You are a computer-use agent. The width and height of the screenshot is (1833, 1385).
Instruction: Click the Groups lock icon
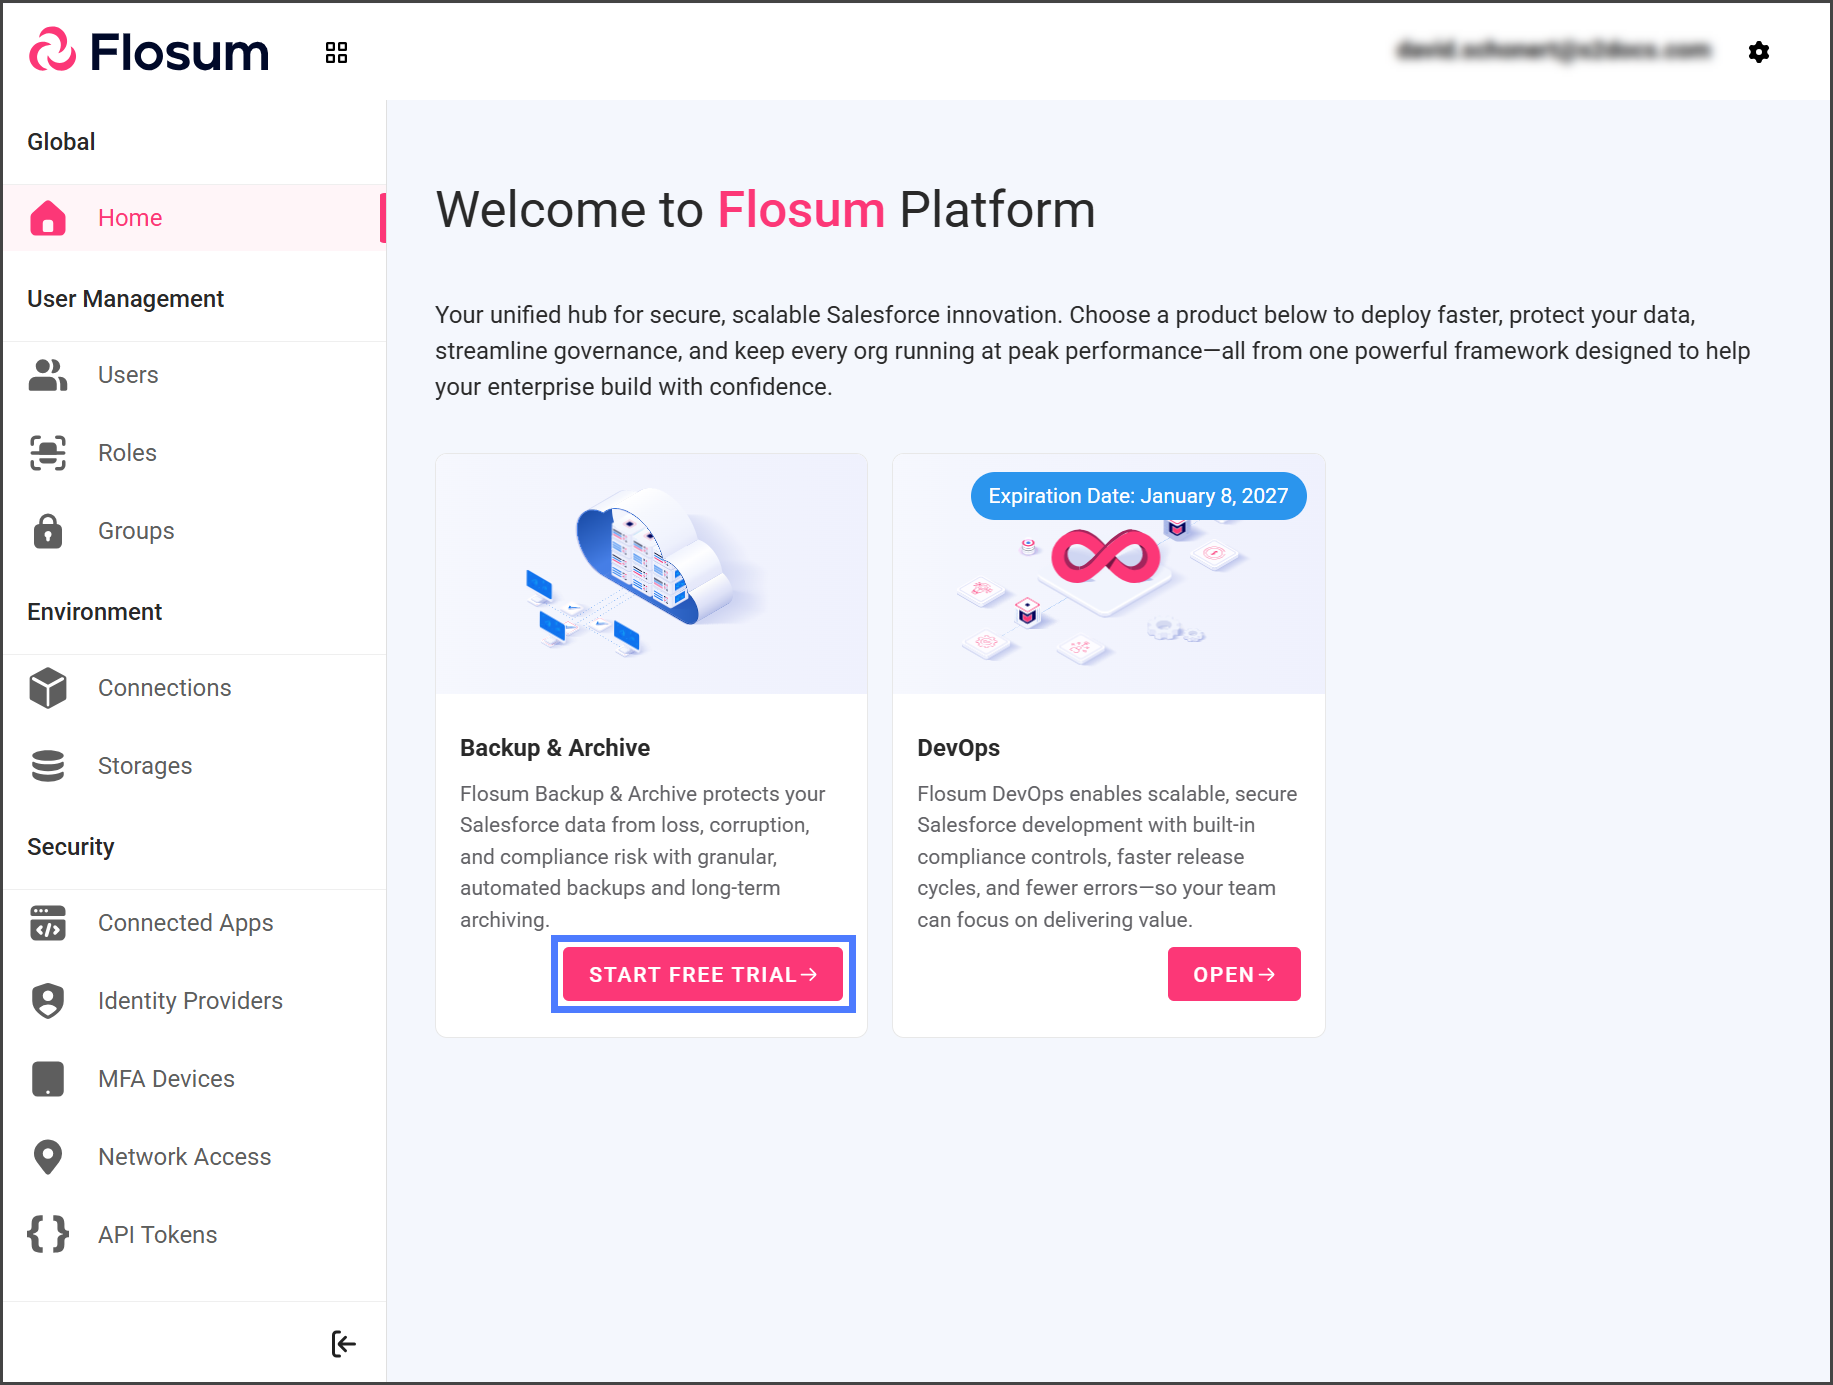point(48,531)
